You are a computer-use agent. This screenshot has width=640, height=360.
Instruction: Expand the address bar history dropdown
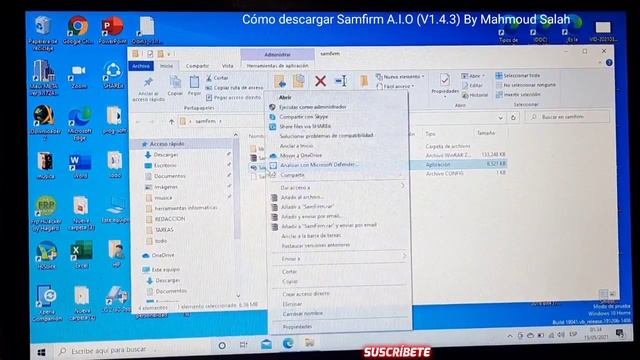[x=500, y=118]
